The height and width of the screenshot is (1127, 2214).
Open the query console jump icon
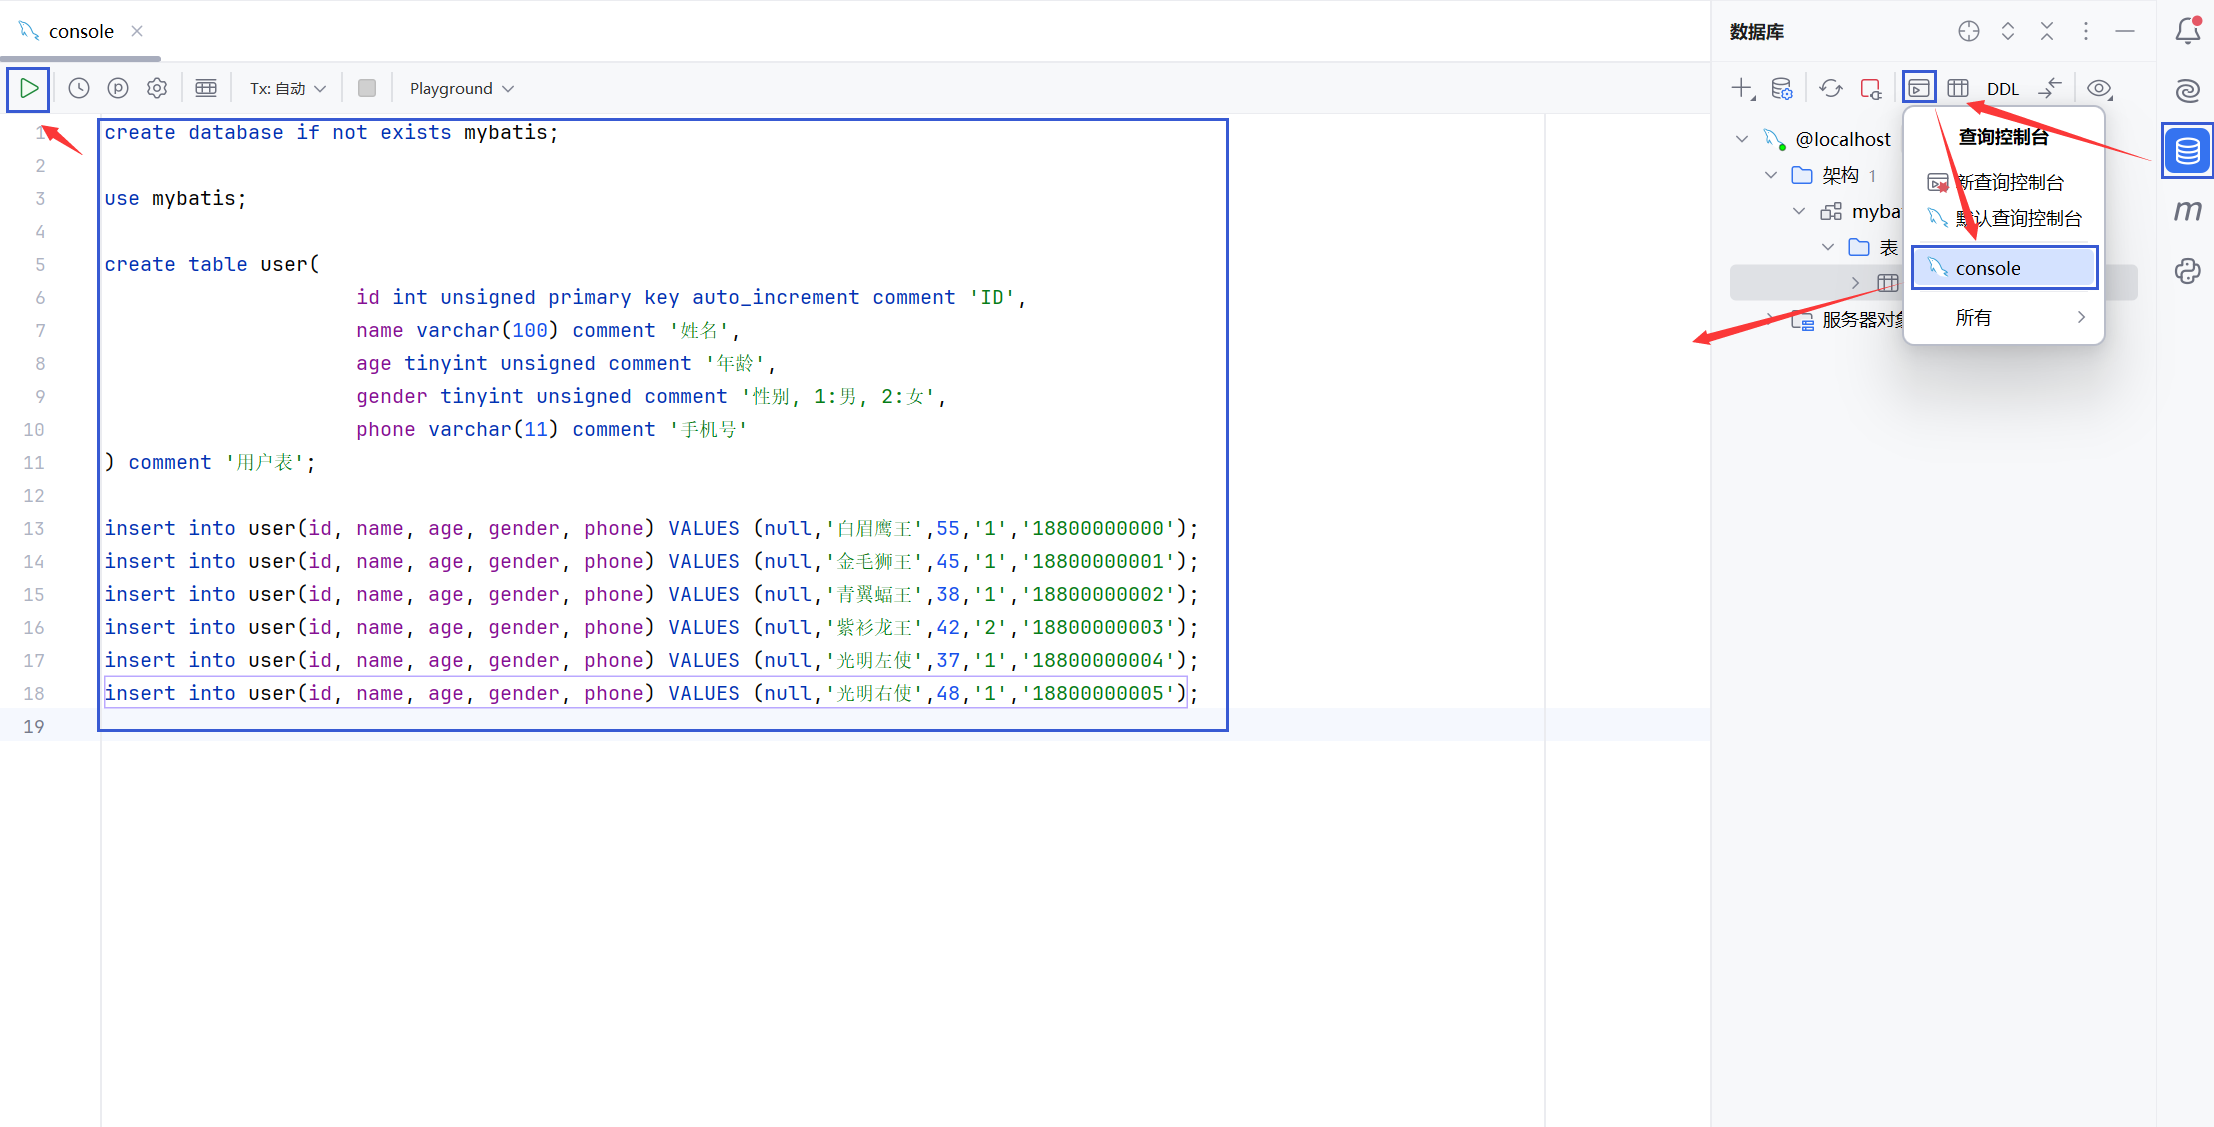(1919, 88)
